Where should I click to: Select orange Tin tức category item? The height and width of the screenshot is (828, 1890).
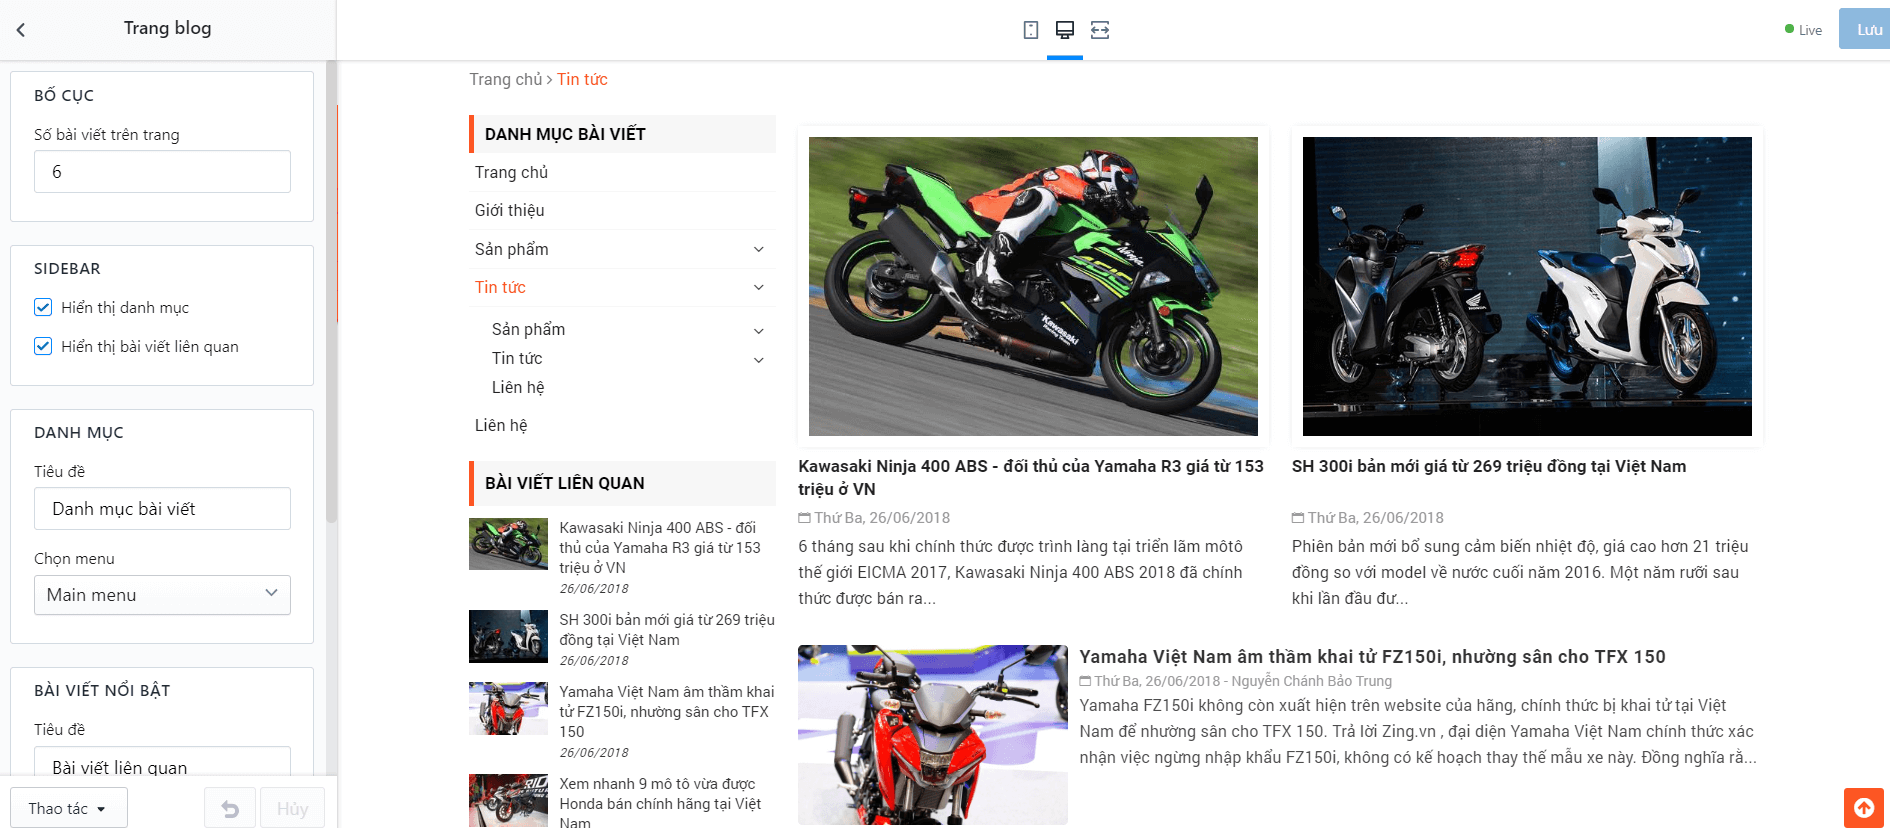click(500, 287)
